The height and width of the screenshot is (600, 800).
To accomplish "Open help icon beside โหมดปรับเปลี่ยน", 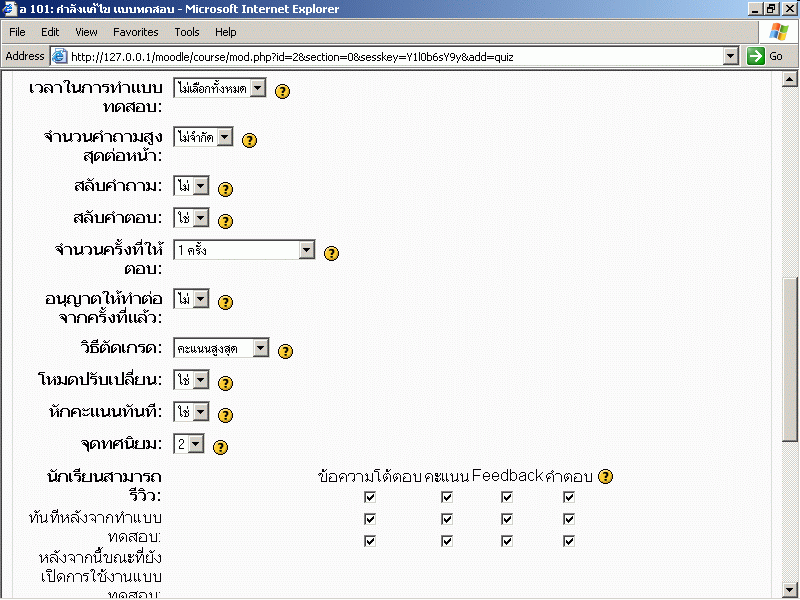I will [x=225, y=383].
